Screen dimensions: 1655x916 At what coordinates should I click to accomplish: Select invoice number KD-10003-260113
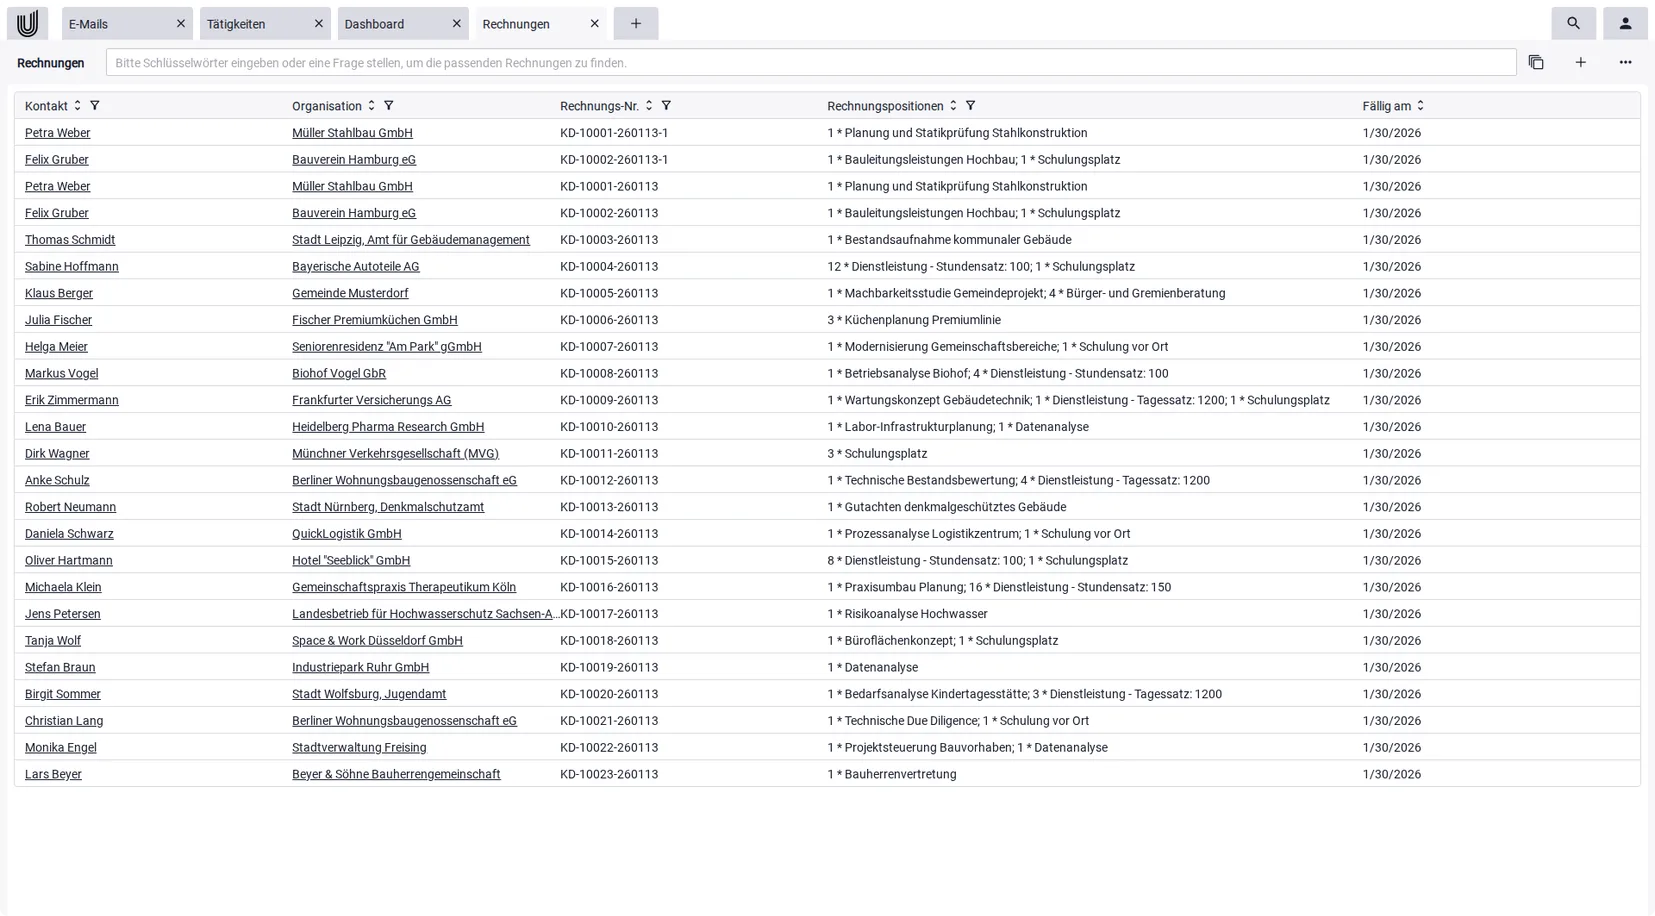[609, 240]
